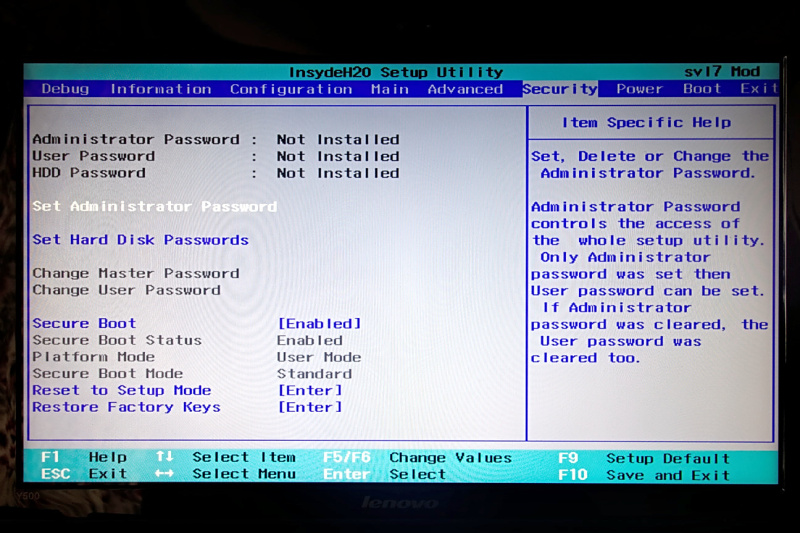Go to the Advanced tab
This screenshot has width=800, height=533.
465,89
